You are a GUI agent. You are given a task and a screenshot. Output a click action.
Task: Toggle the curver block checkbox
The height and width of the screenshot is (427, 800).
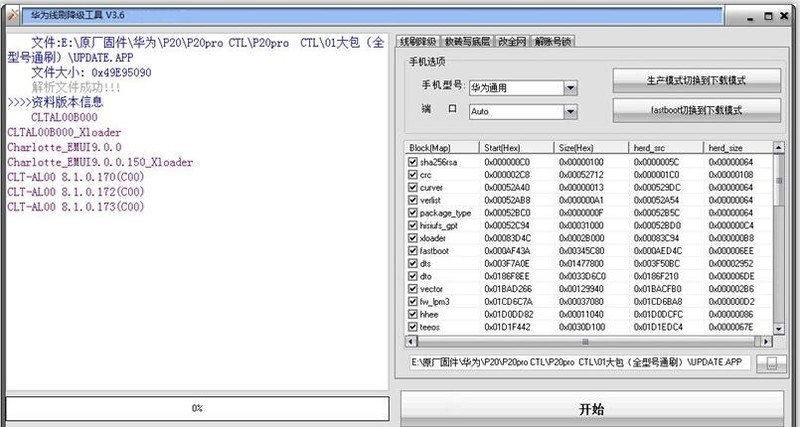click(x=413, y=187)
